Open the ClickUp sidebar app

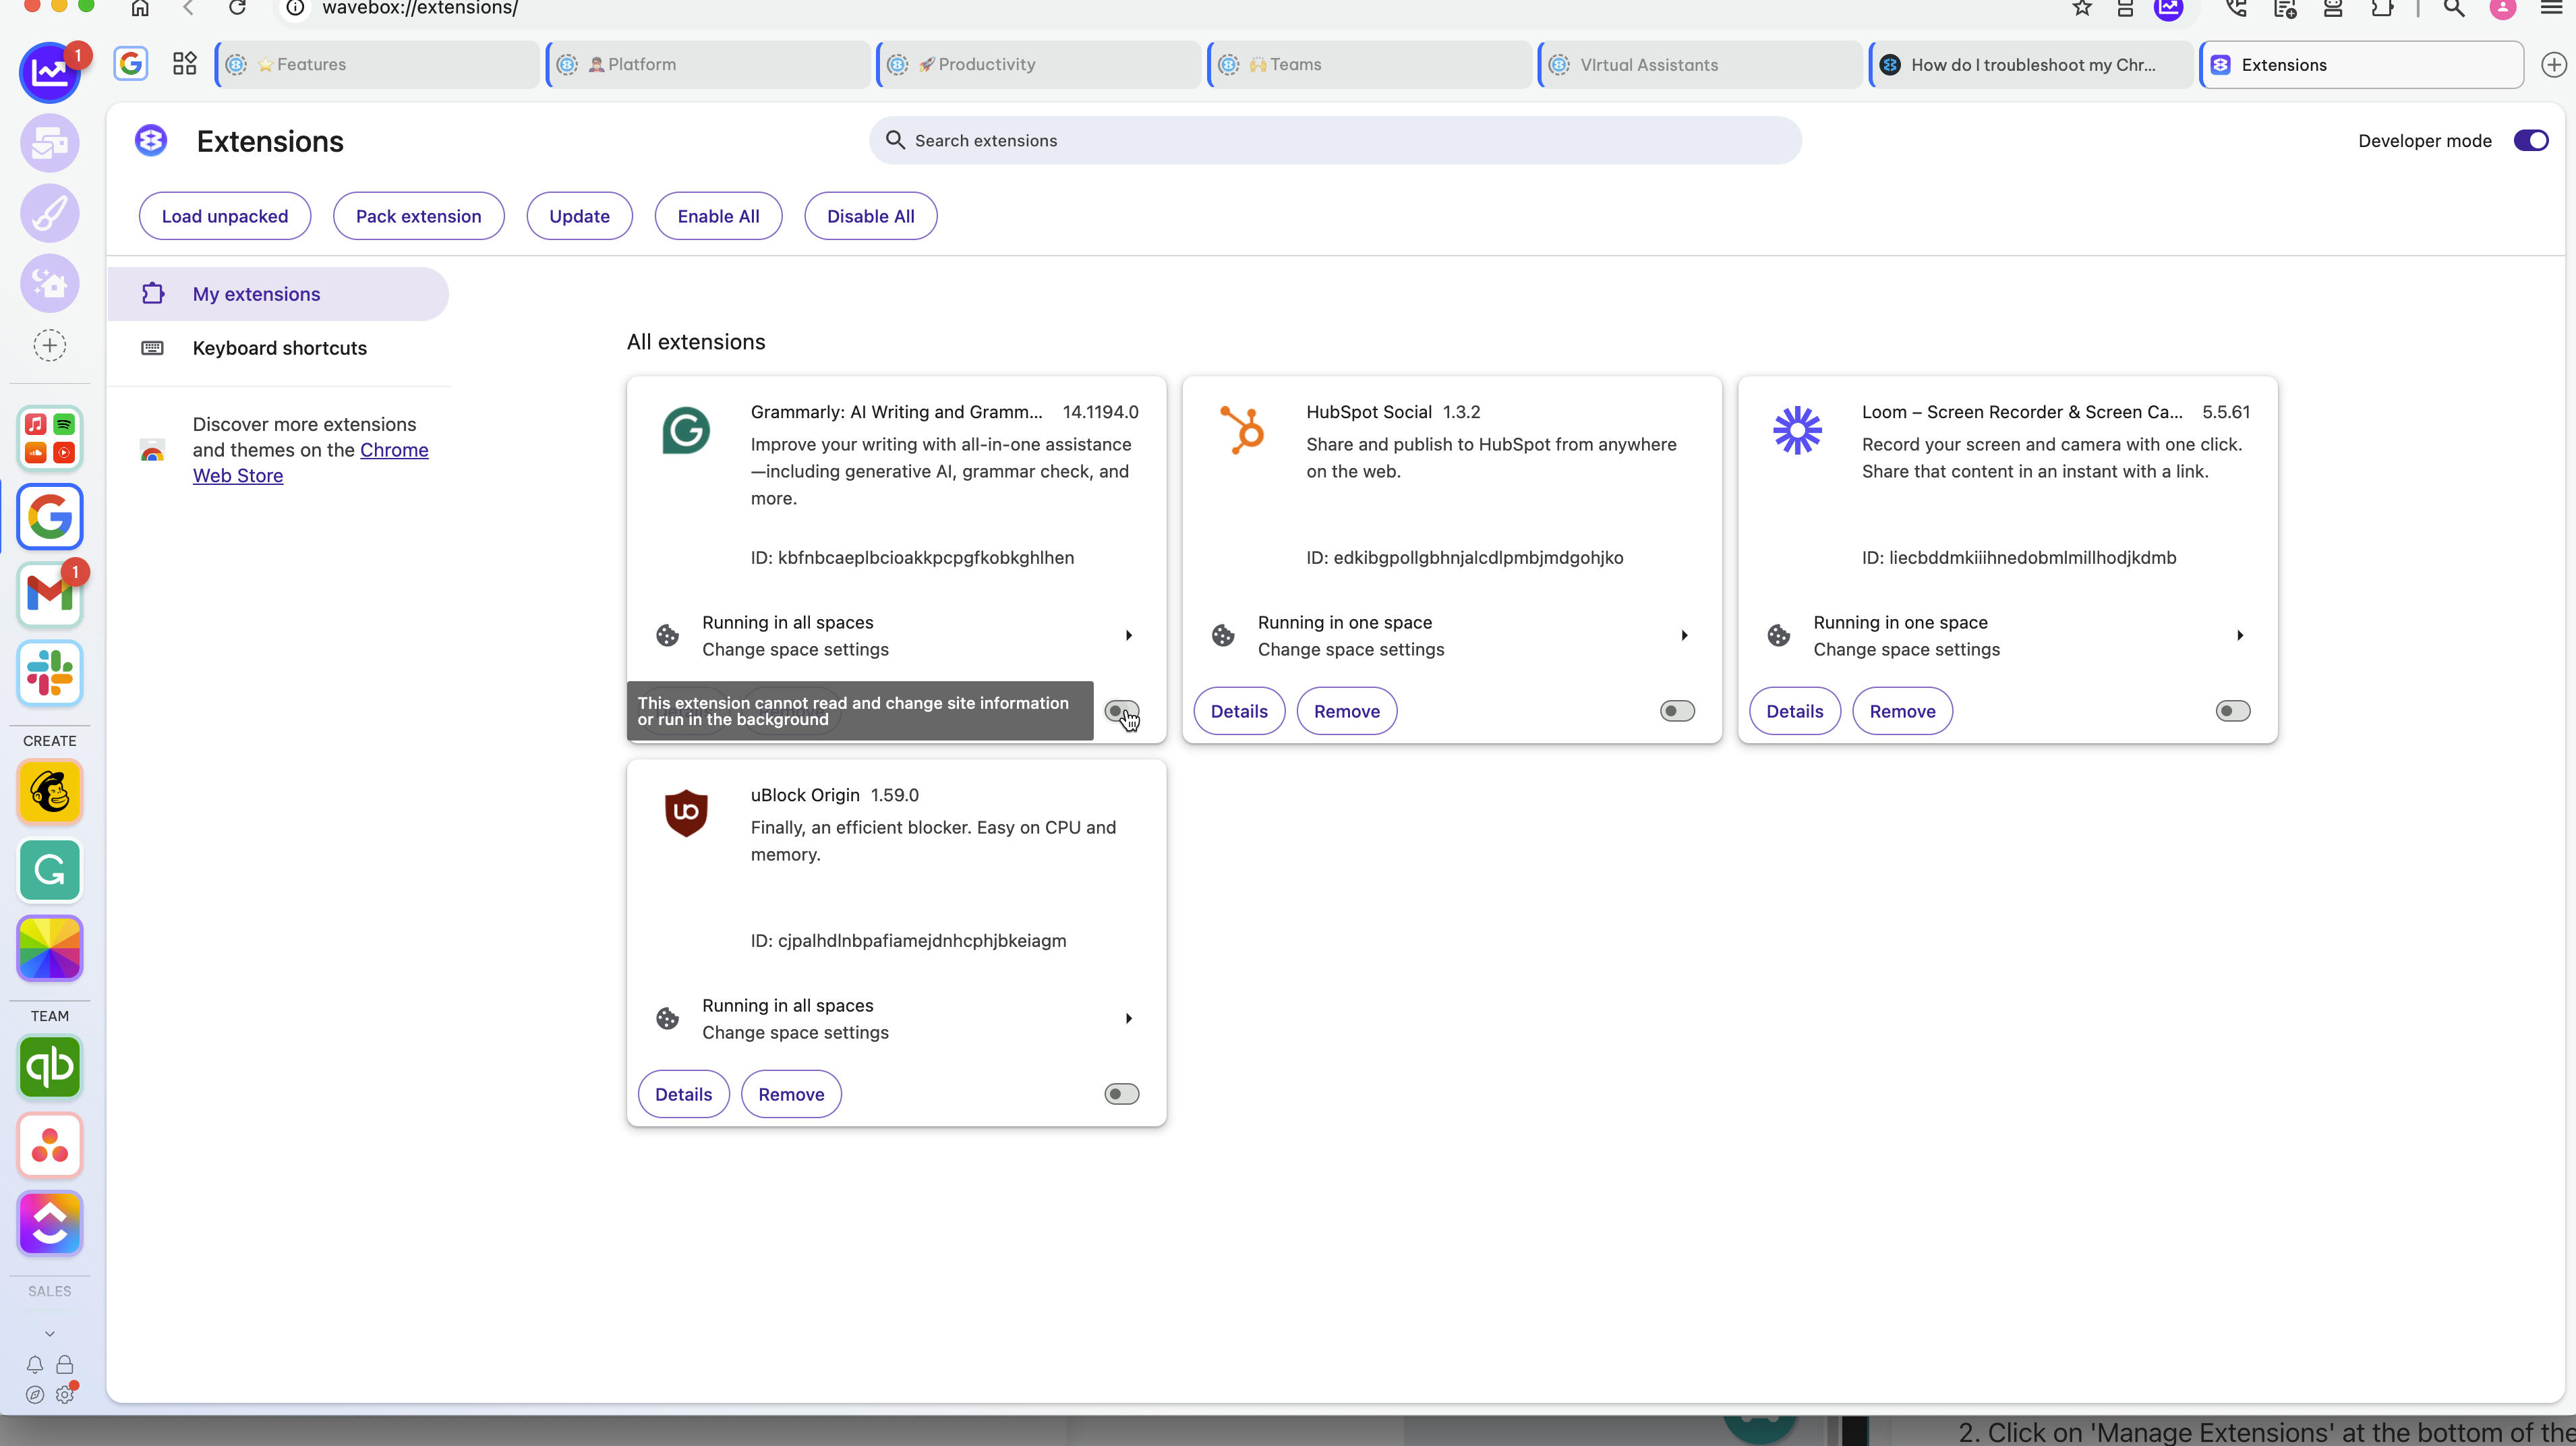tap(49, 1222)
